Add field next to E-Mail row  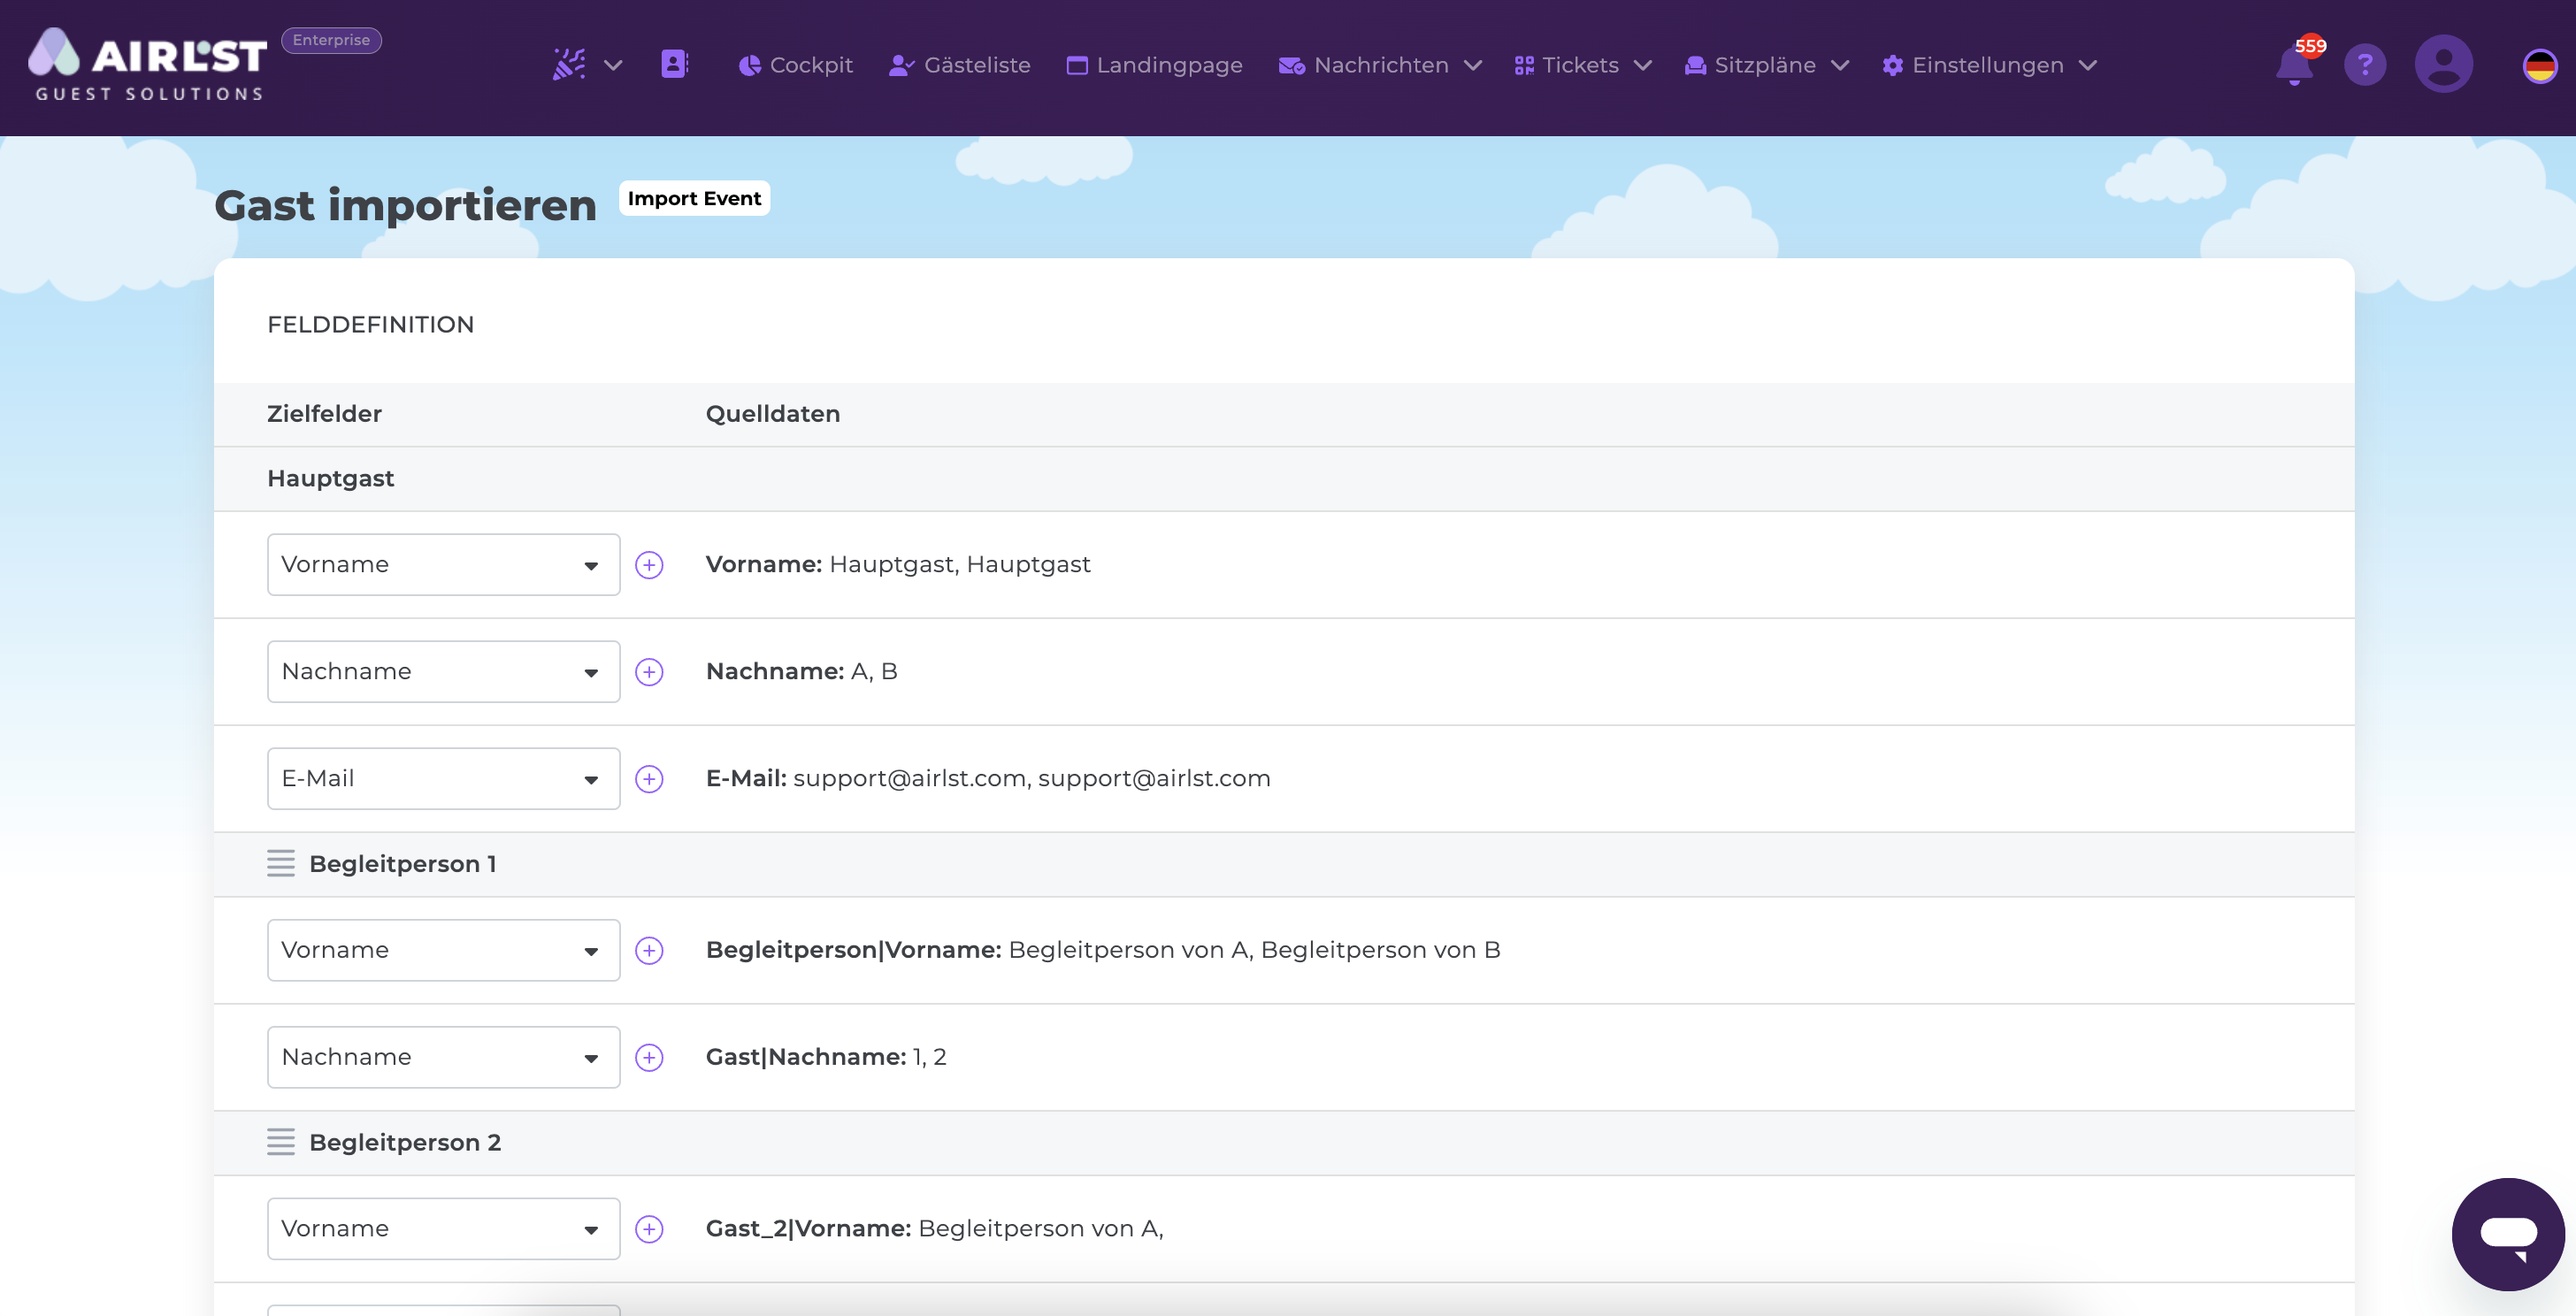649,779
